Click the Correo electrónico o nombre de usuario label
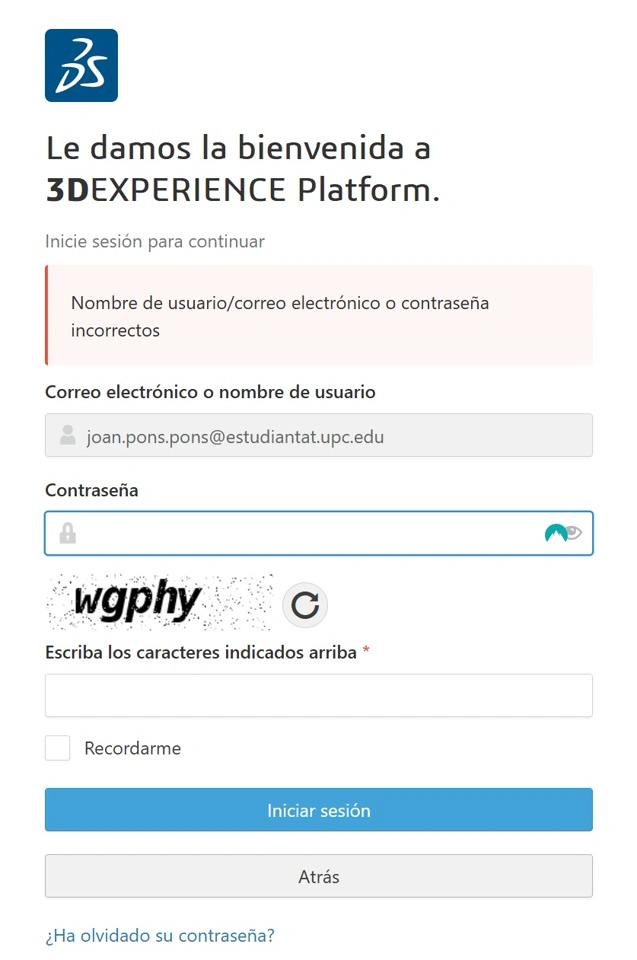This screenshot has width=637, height=960. coord(210,392)
